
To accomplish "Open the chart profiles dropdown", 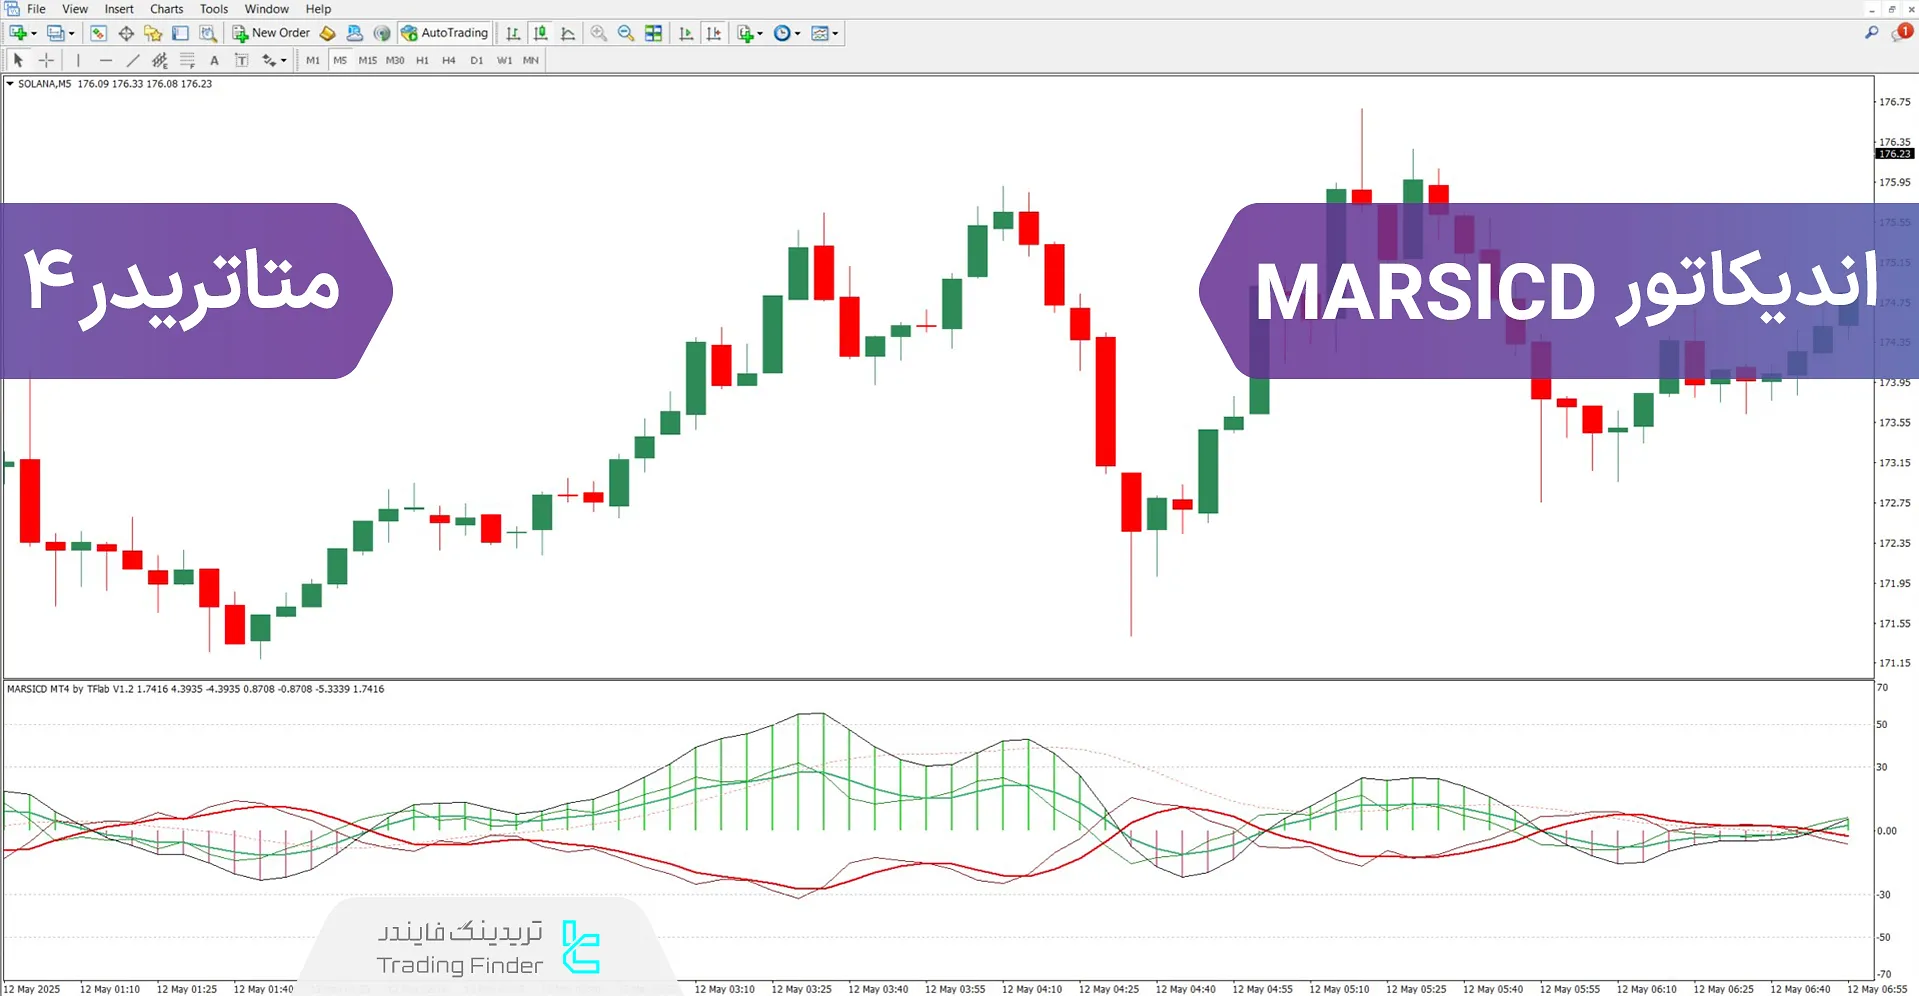I will coord(62,33).
